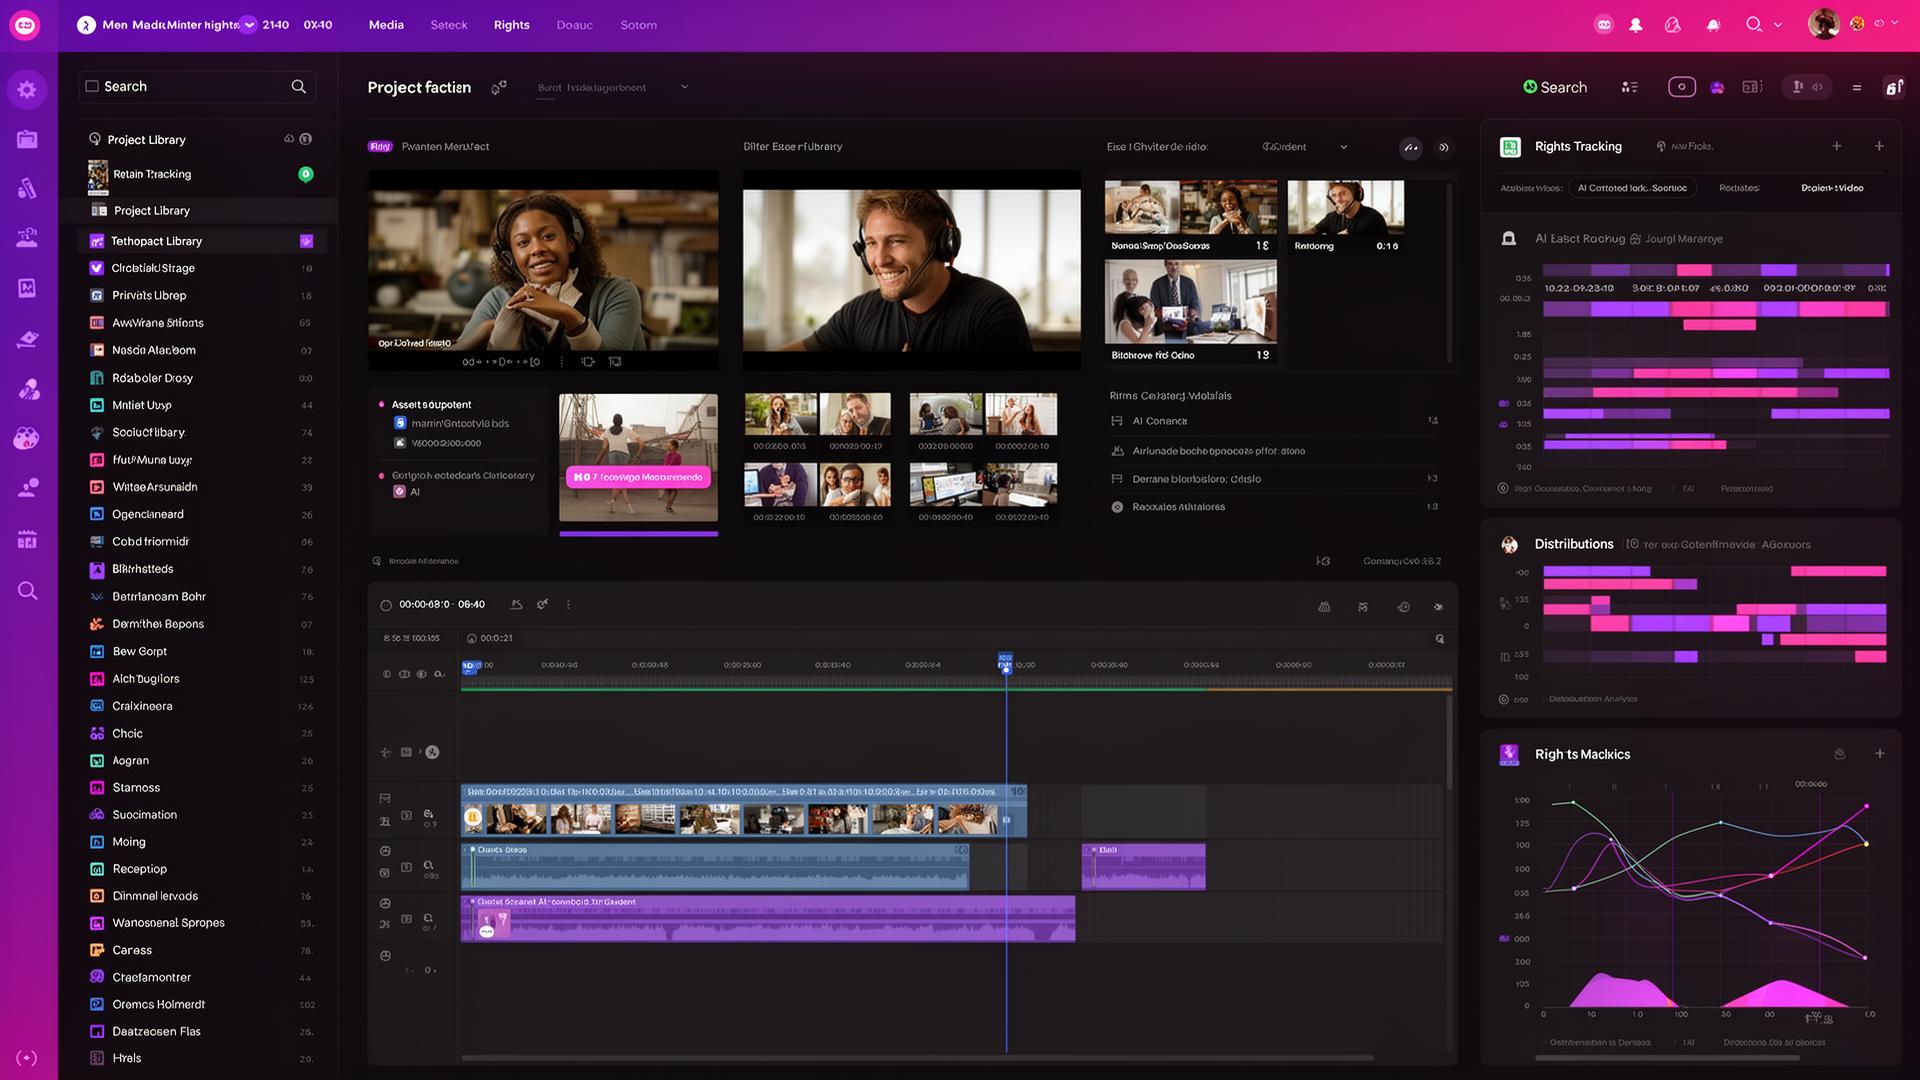Click the undo arrow icon near the timecode display

517,605
